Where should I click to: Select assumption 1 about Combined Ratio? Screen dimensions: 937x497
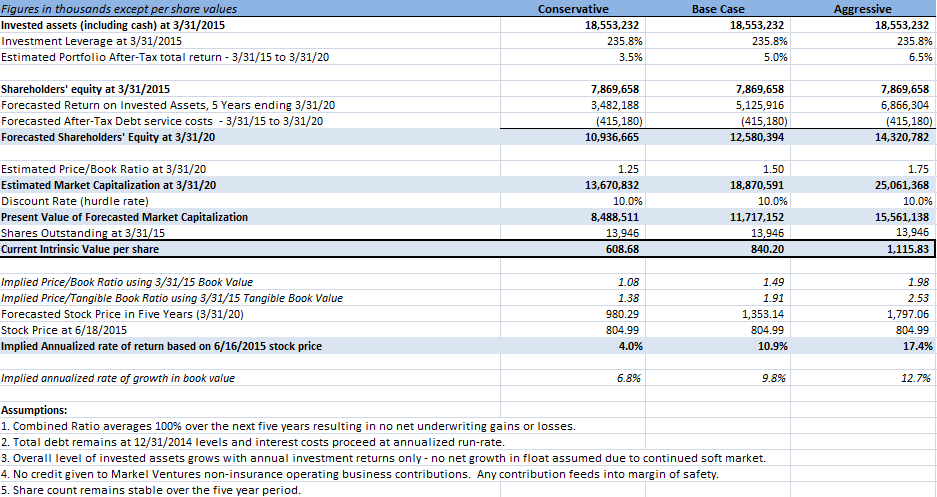(x=289, y=427)
